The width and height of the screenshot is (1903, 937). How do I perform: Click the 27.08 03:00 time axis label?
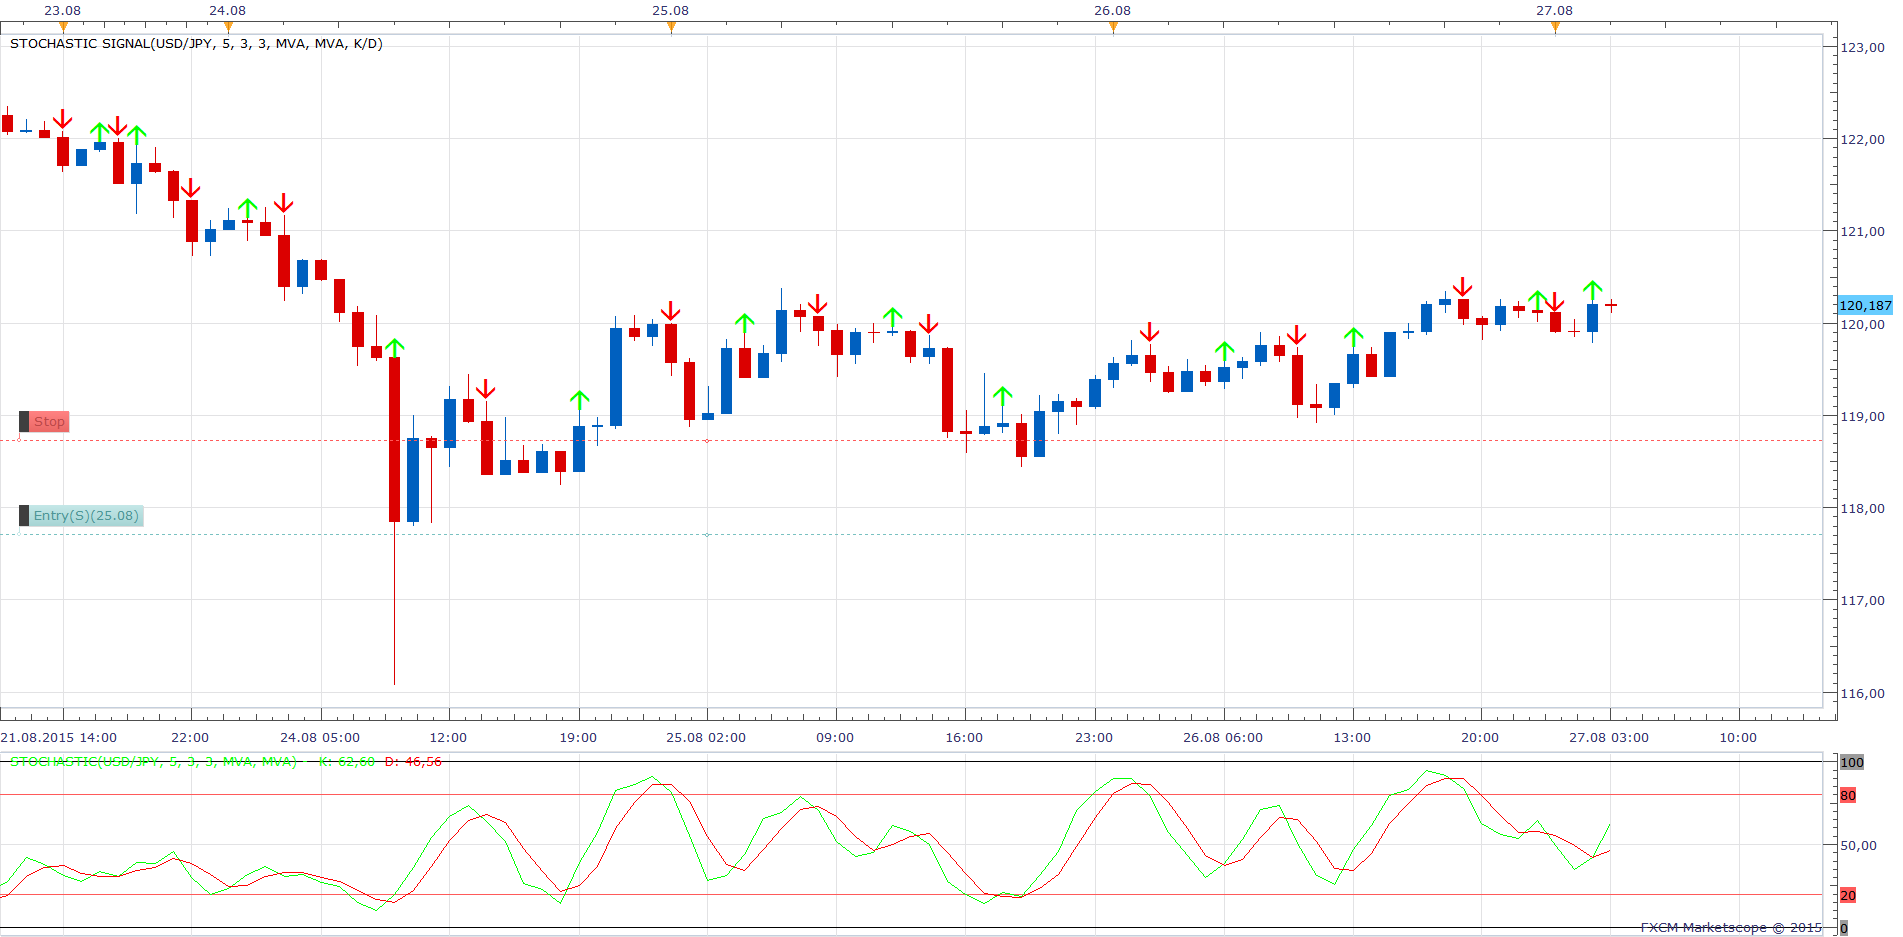point(1609,738)
